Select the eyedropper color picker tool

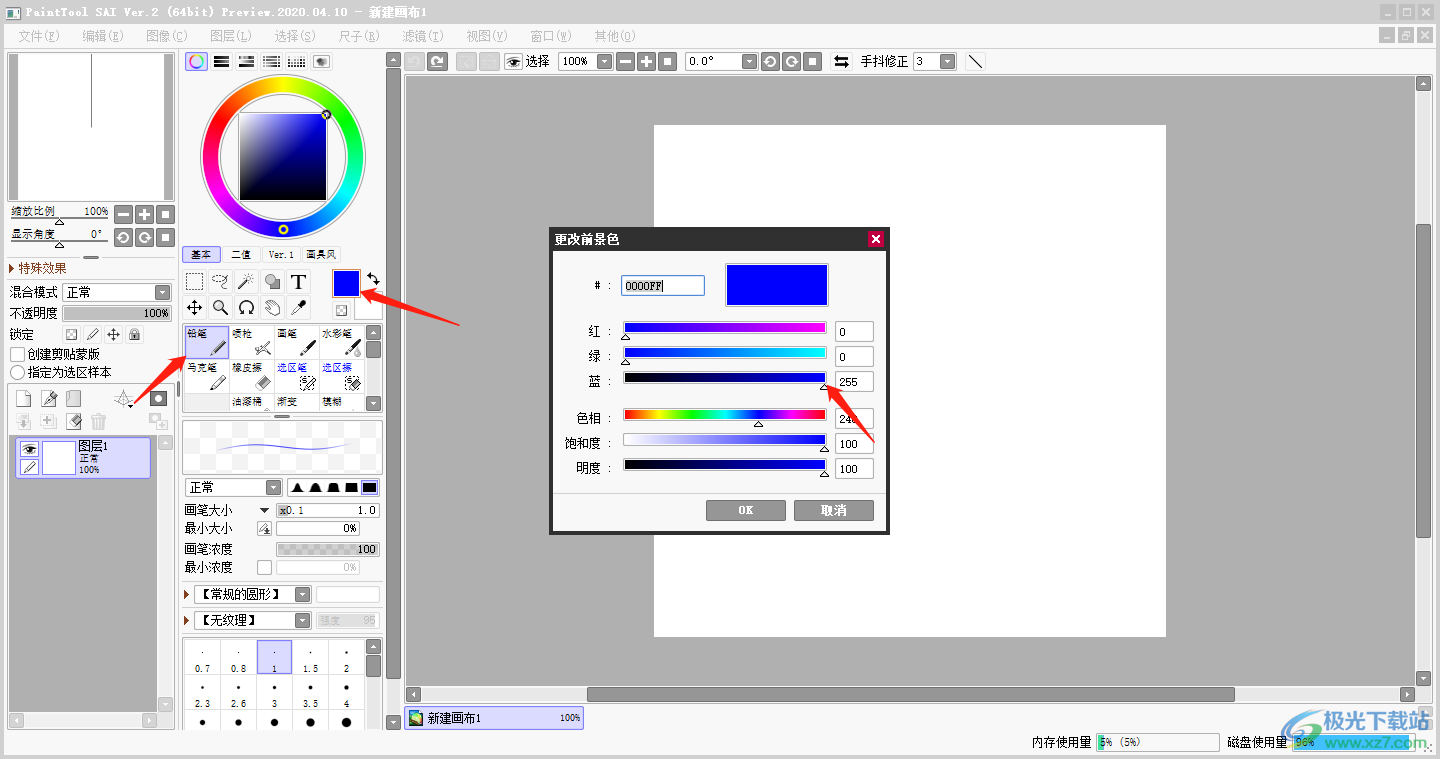(x=298, y=308)
